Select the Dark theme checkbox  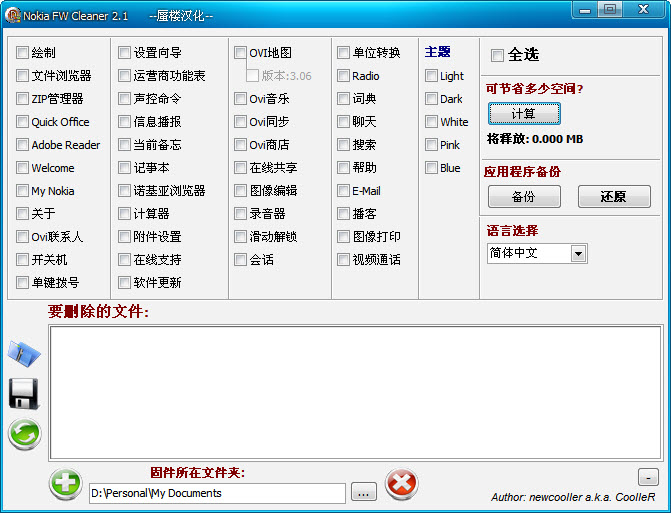coord(432,99)
